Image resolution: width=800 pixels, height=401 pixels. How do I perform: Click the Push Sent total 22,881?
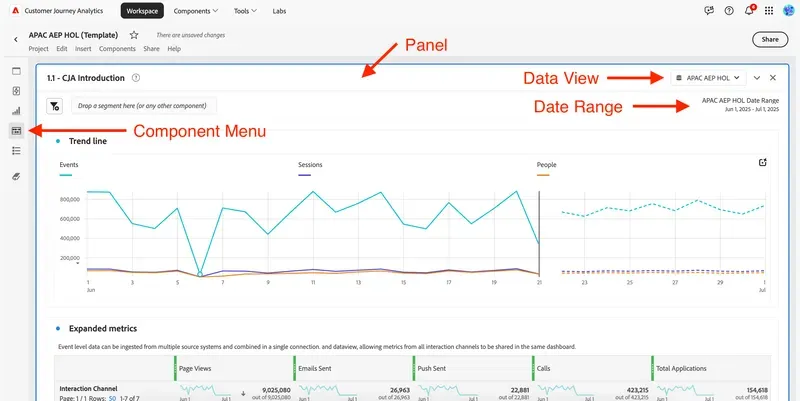(519, 390)
